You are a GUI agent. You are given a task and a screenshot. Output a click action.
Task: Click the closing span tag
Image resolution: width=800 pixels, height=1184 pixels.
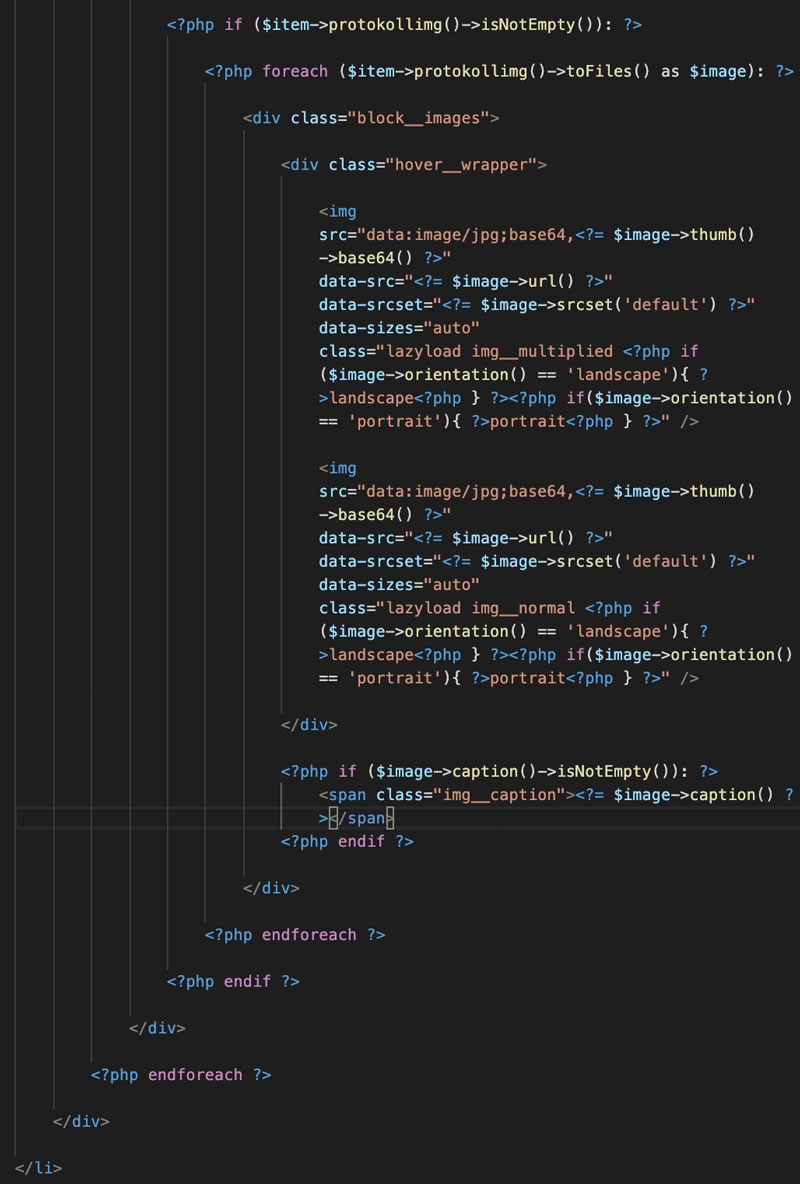(362, 818)
